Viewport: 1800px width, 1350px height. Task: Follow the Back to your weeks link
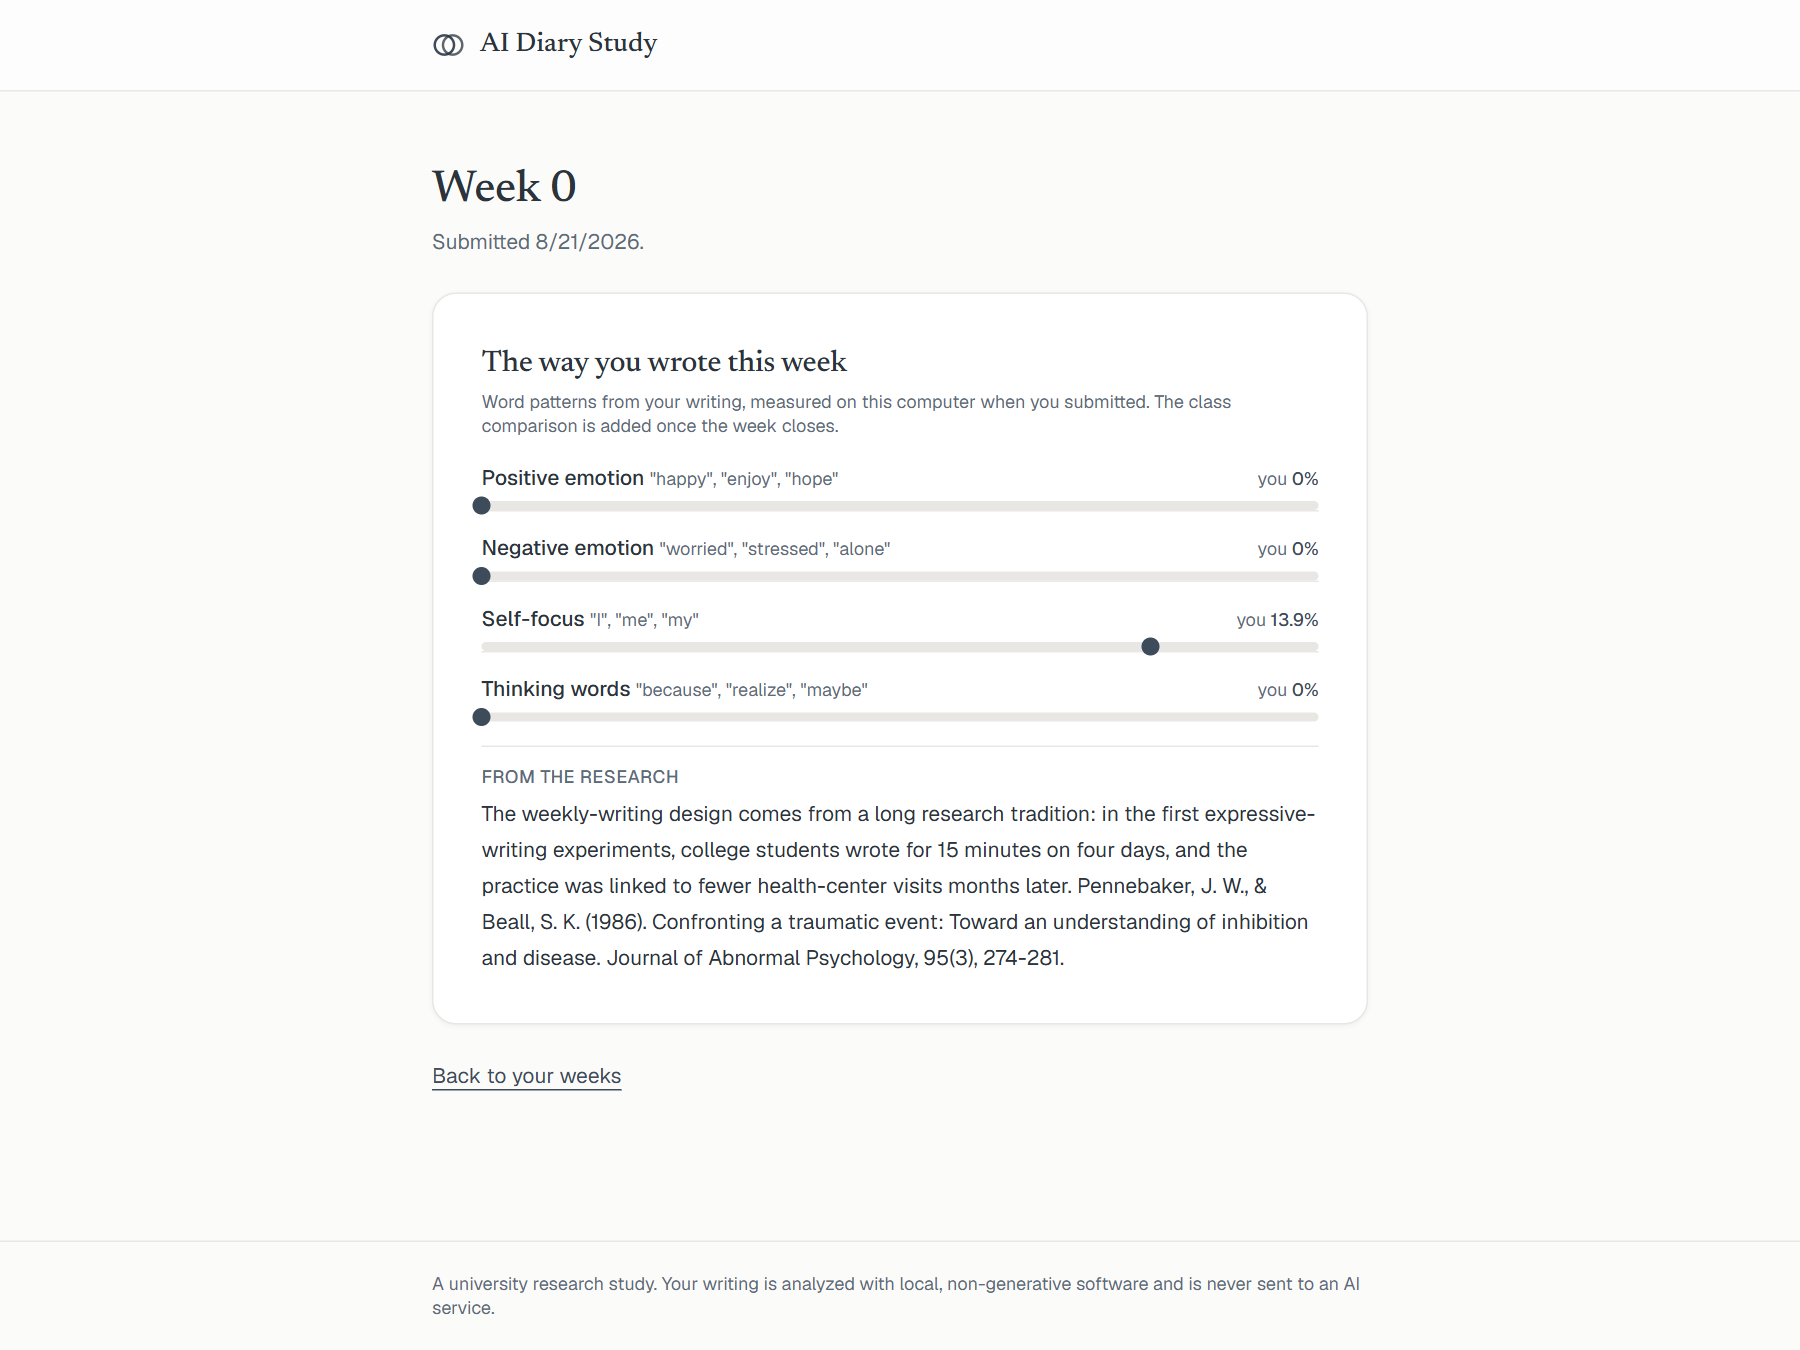click(x=527, y=1076)
